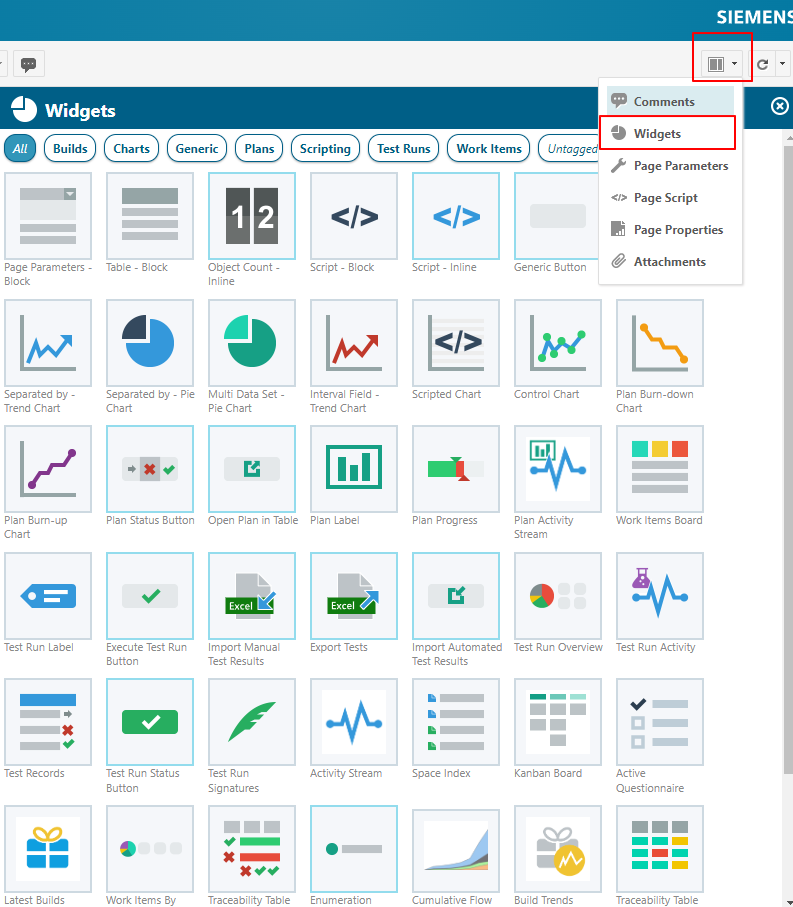Filter widgets by Test Runs
793x907 pixels.
403,149
